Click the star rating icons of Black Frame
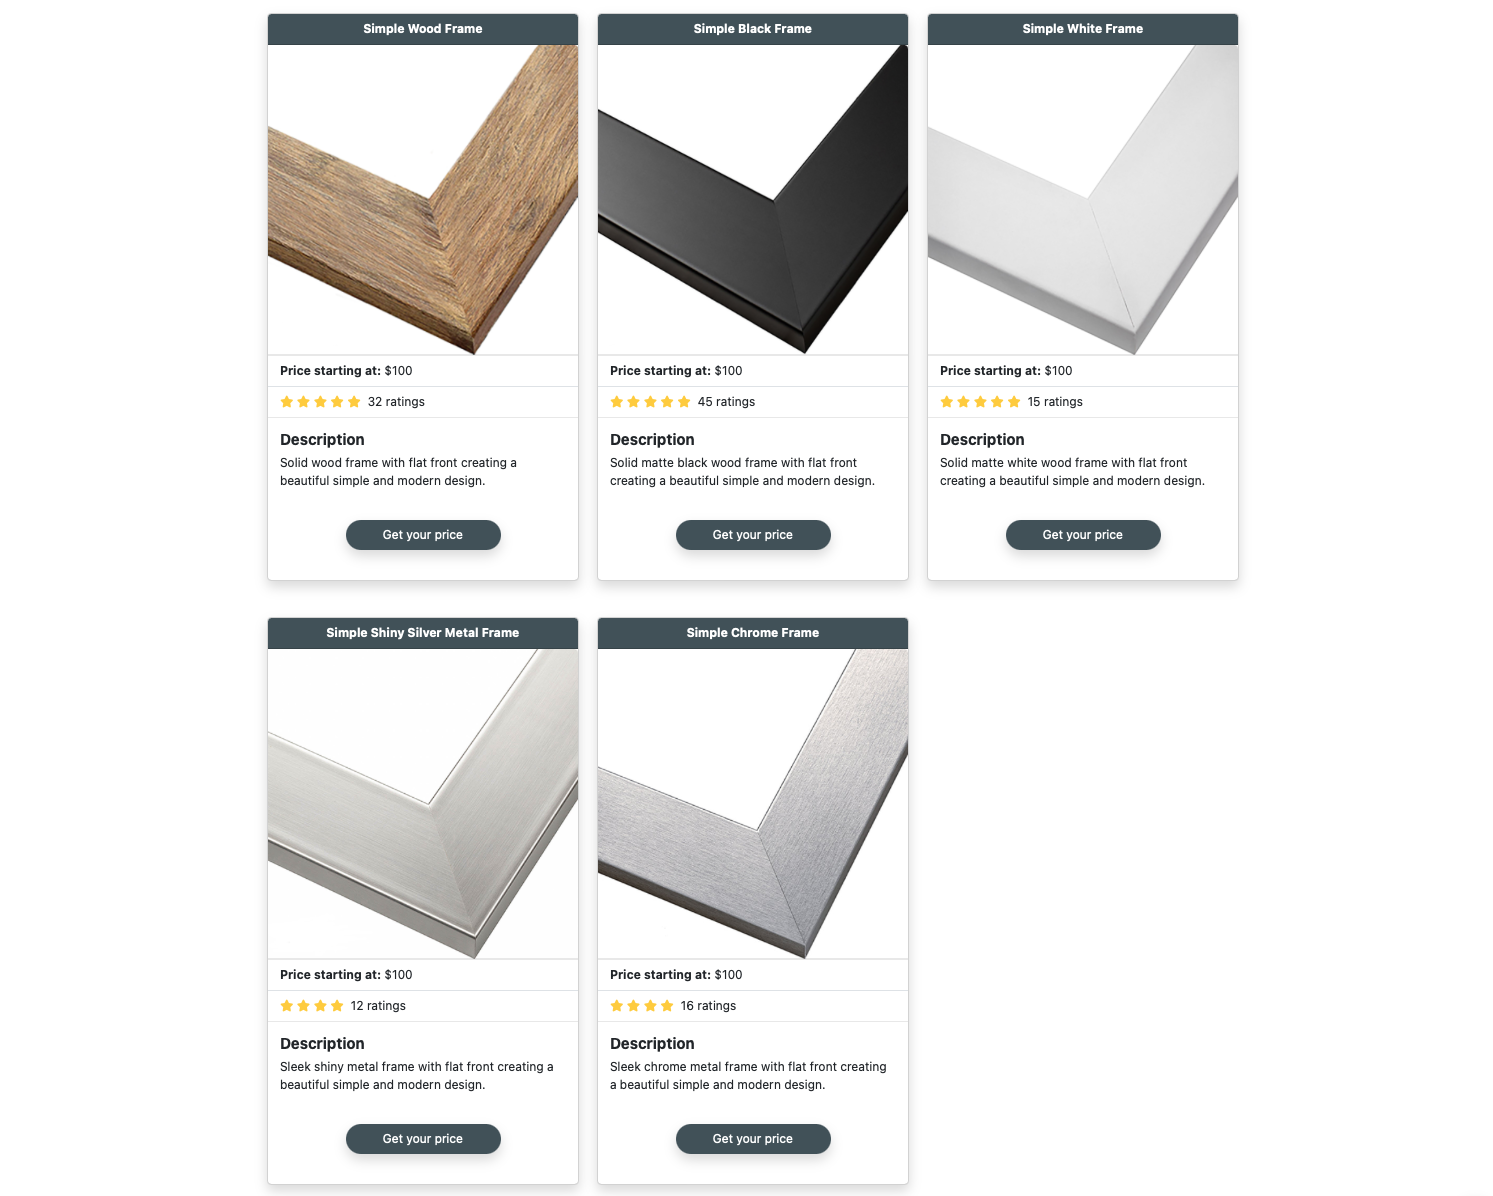 coord(650,402)
